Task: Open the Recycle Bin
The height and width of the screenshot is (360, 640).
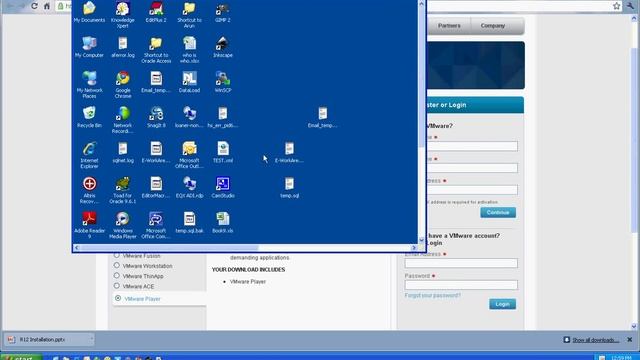Action: pos(89,117)
